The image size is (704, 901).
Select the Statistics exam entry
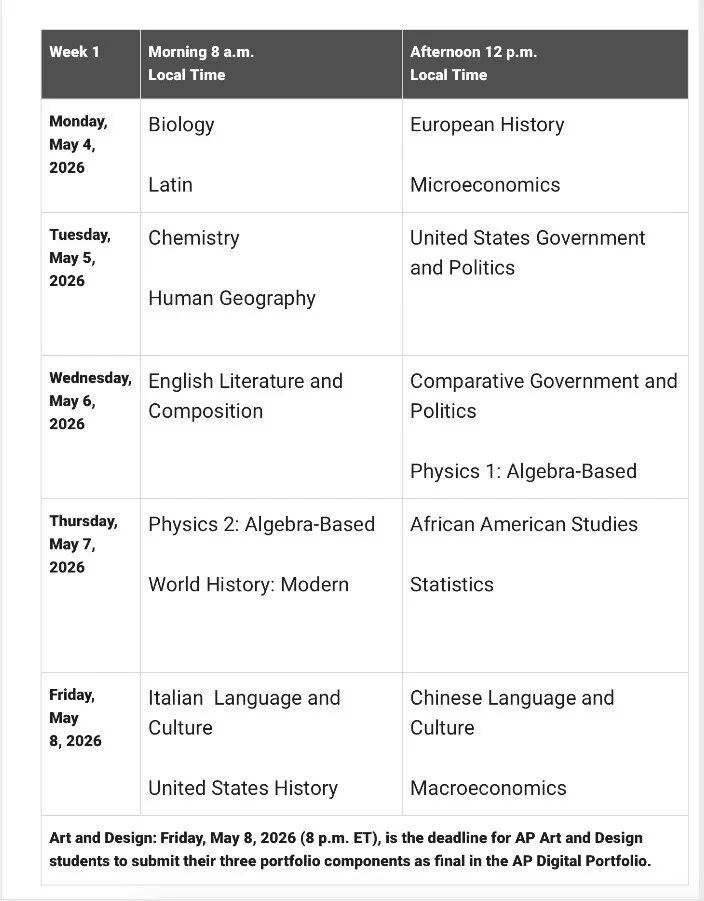point(452,584)
